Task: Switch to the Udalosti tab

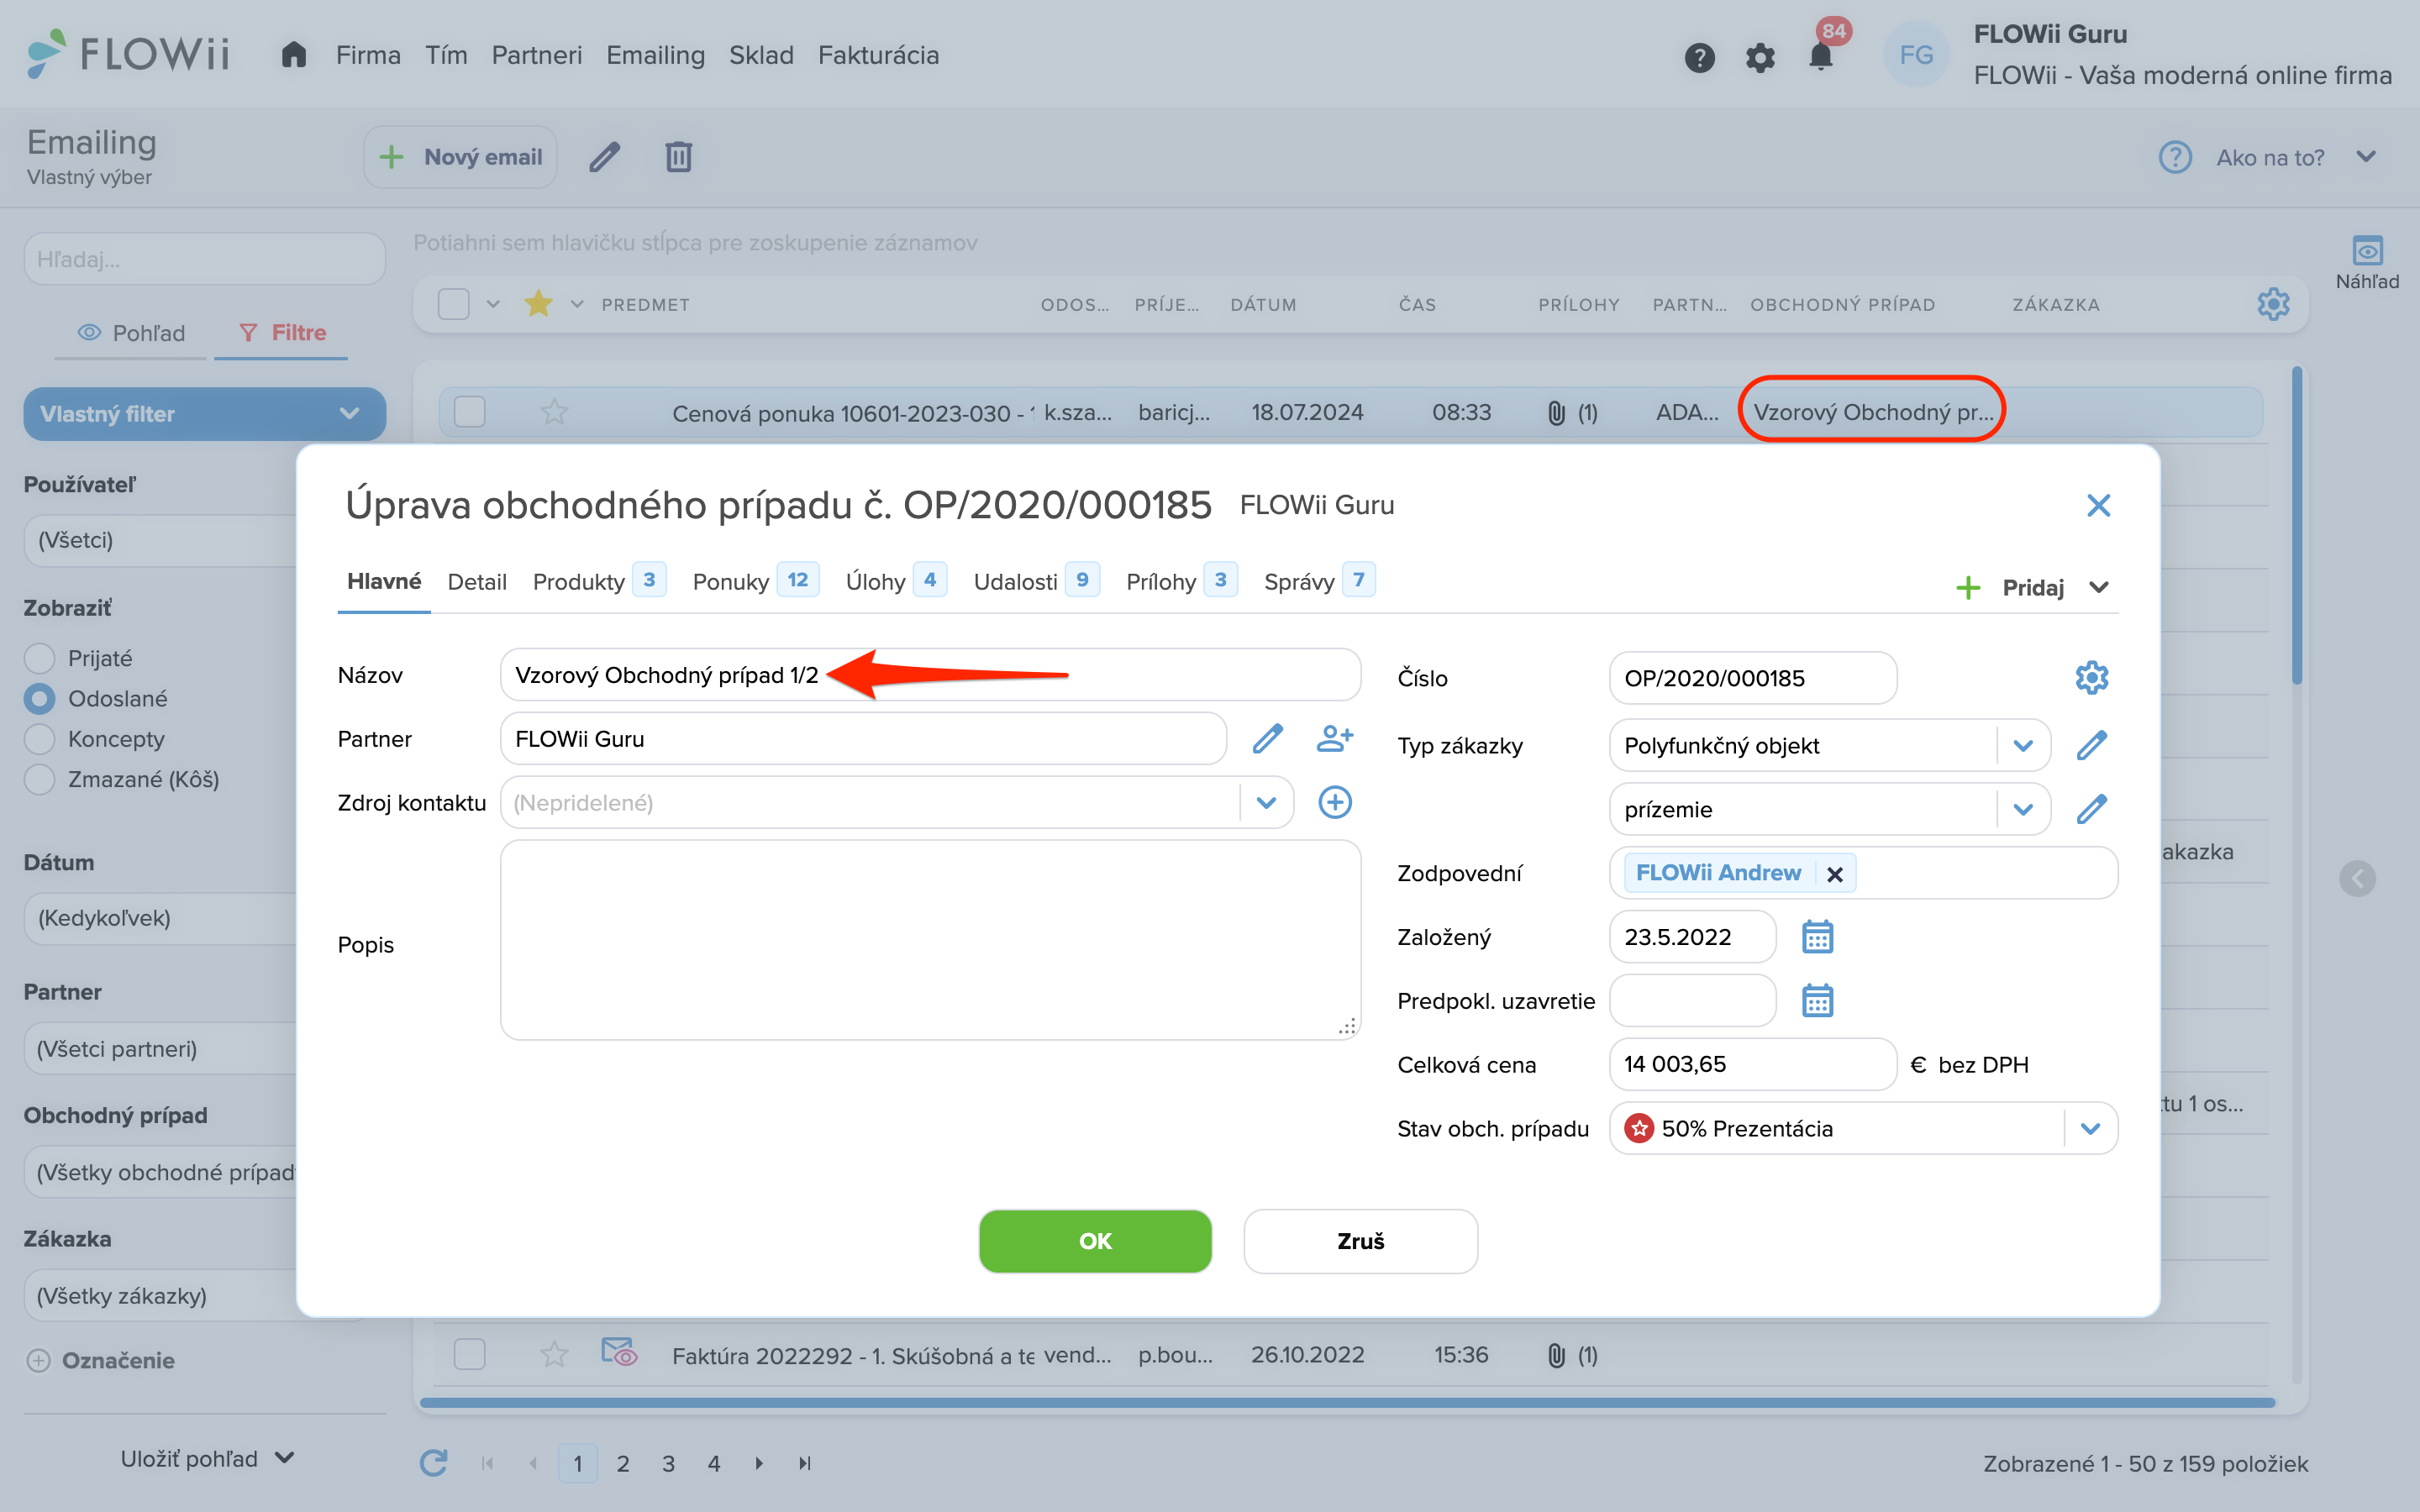Action: coord(1036,582)
